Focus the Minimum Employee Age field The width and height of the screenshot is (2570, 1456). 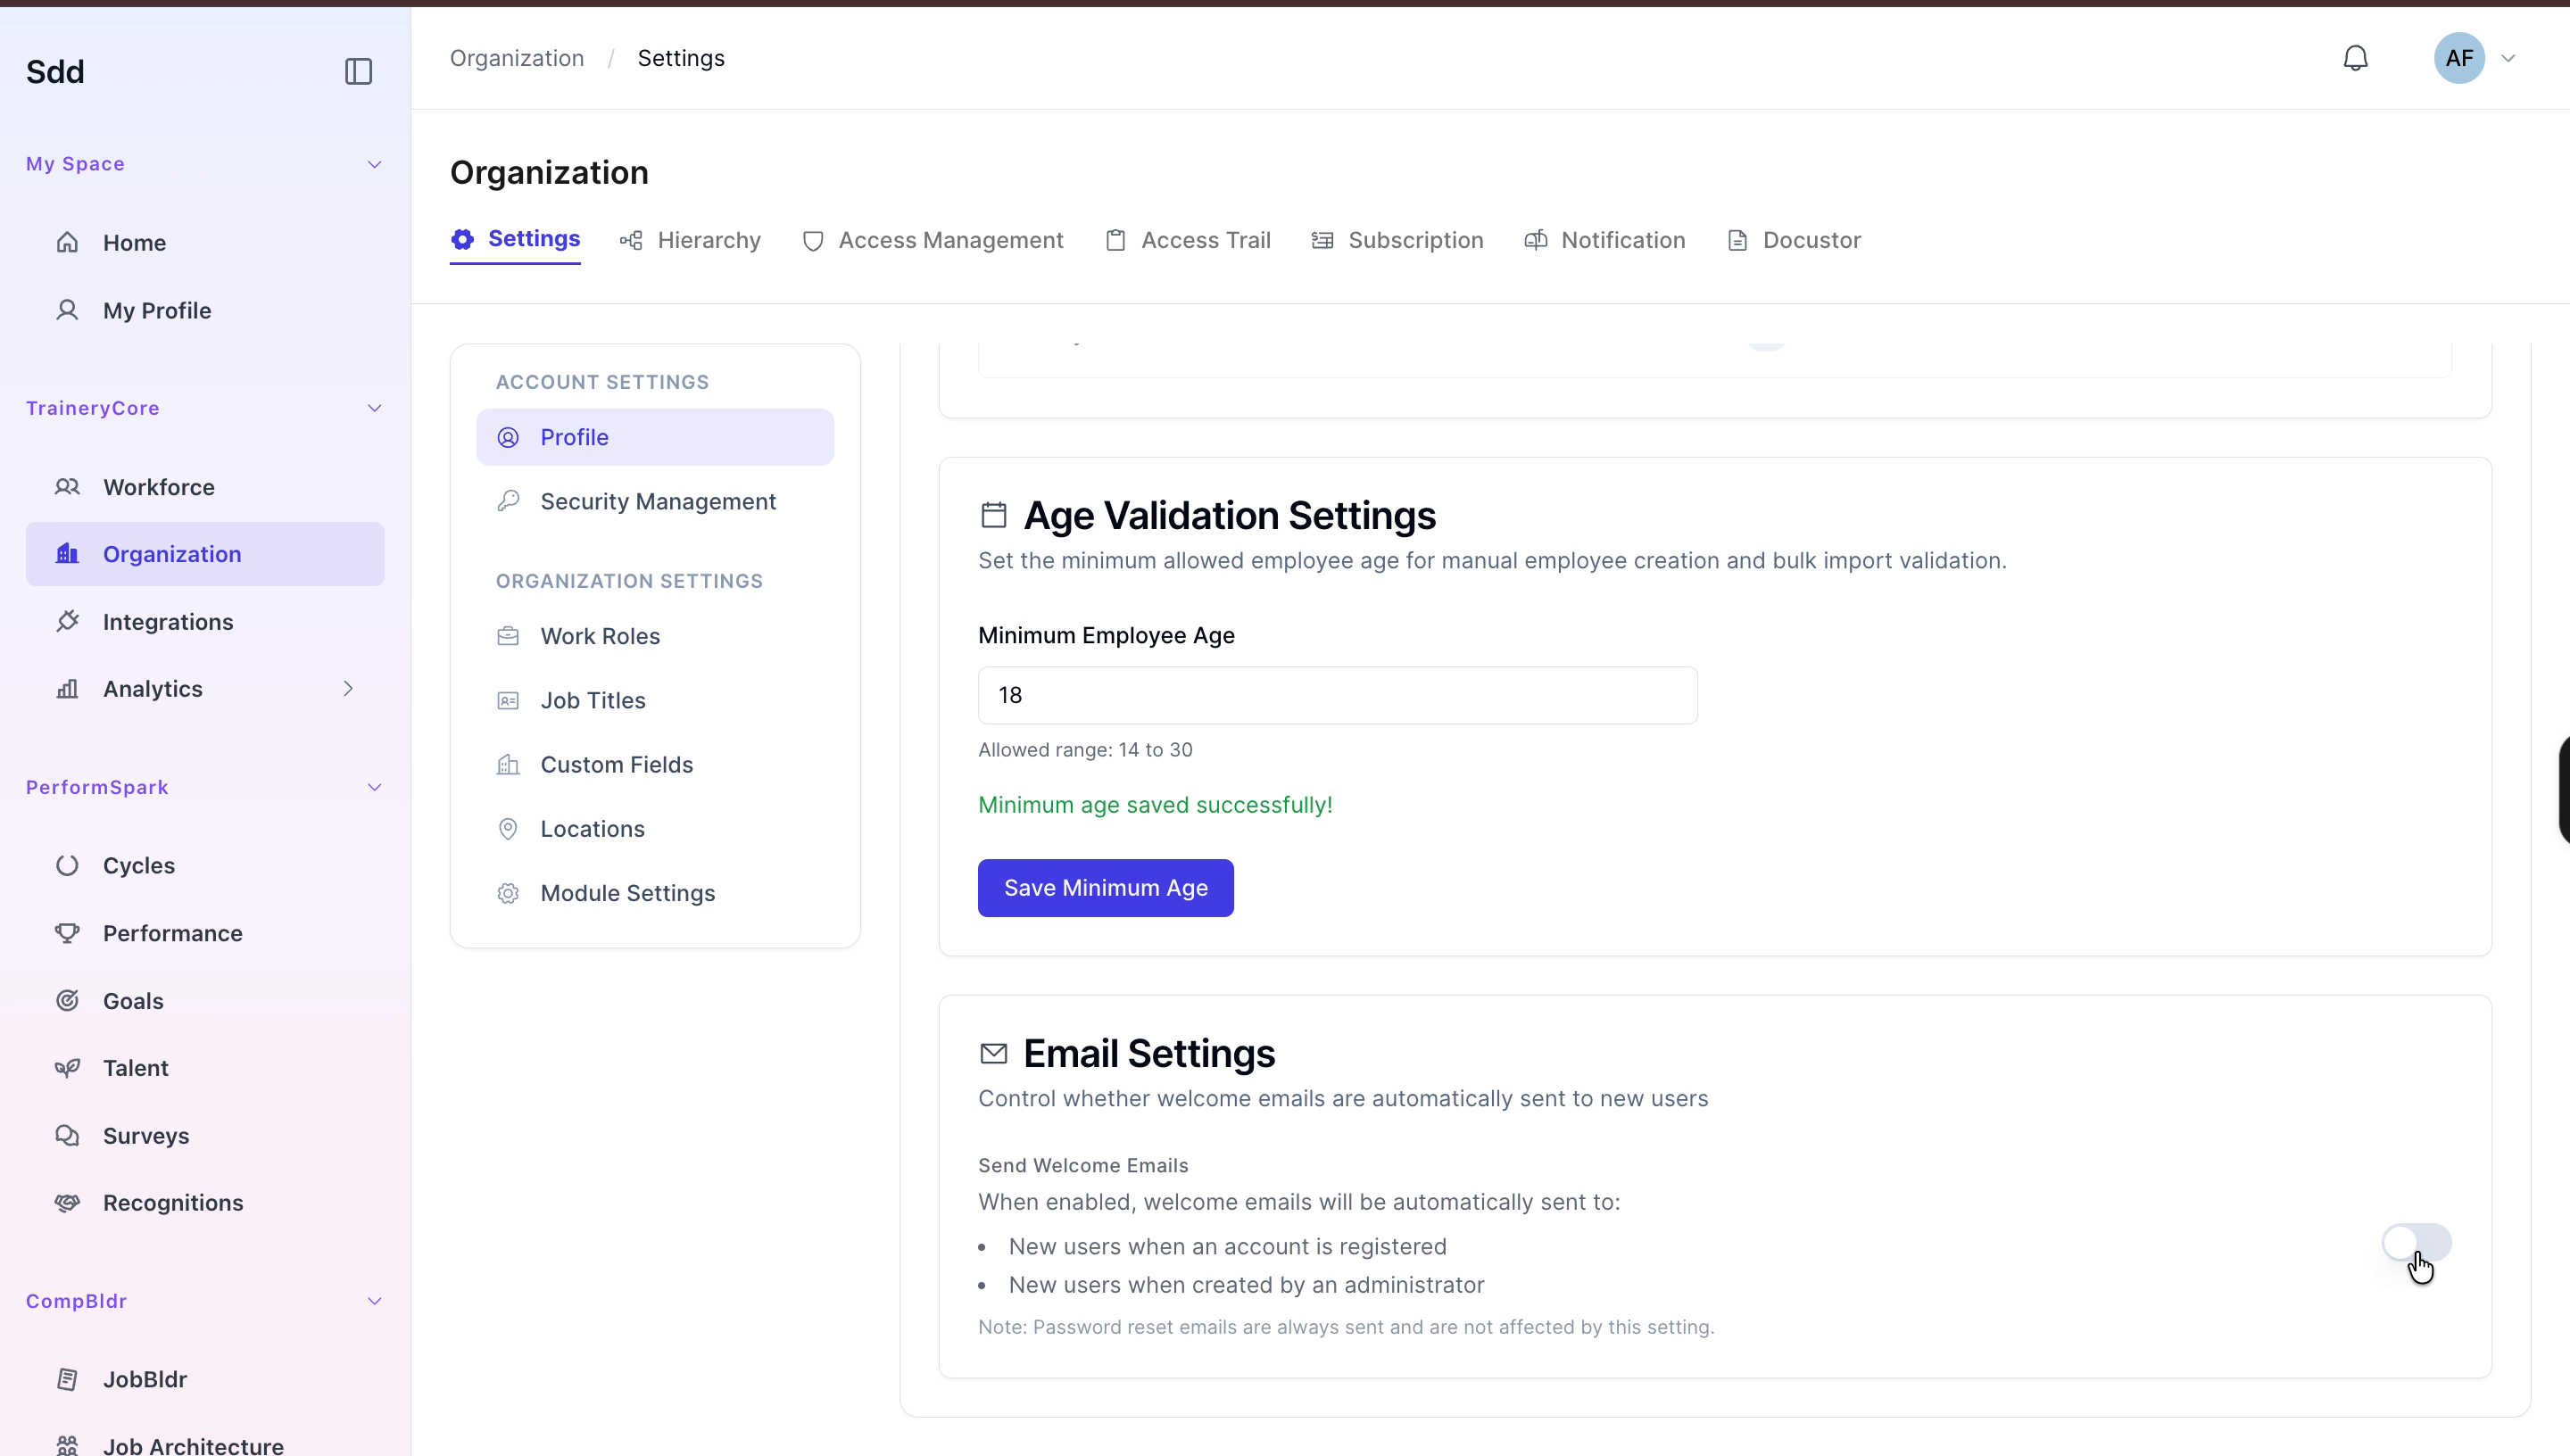(1337, 695)
